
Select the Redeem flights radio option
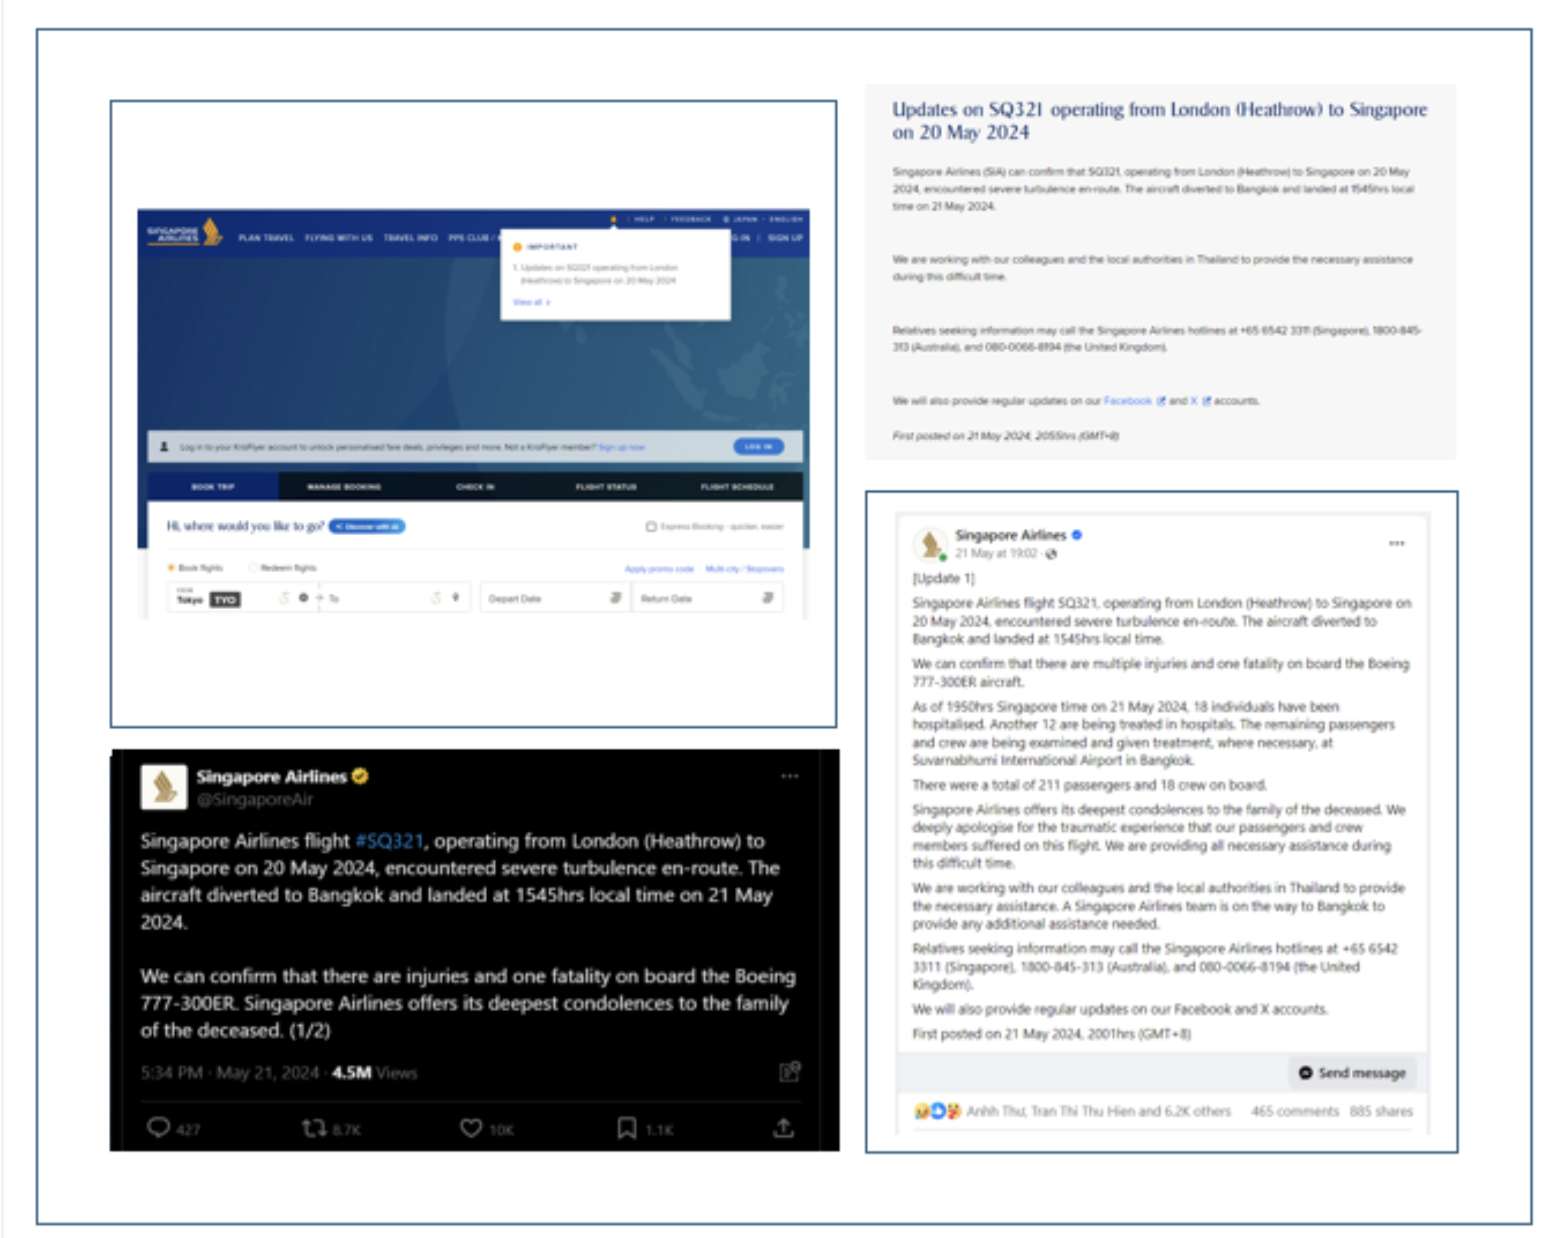[254, 567]
